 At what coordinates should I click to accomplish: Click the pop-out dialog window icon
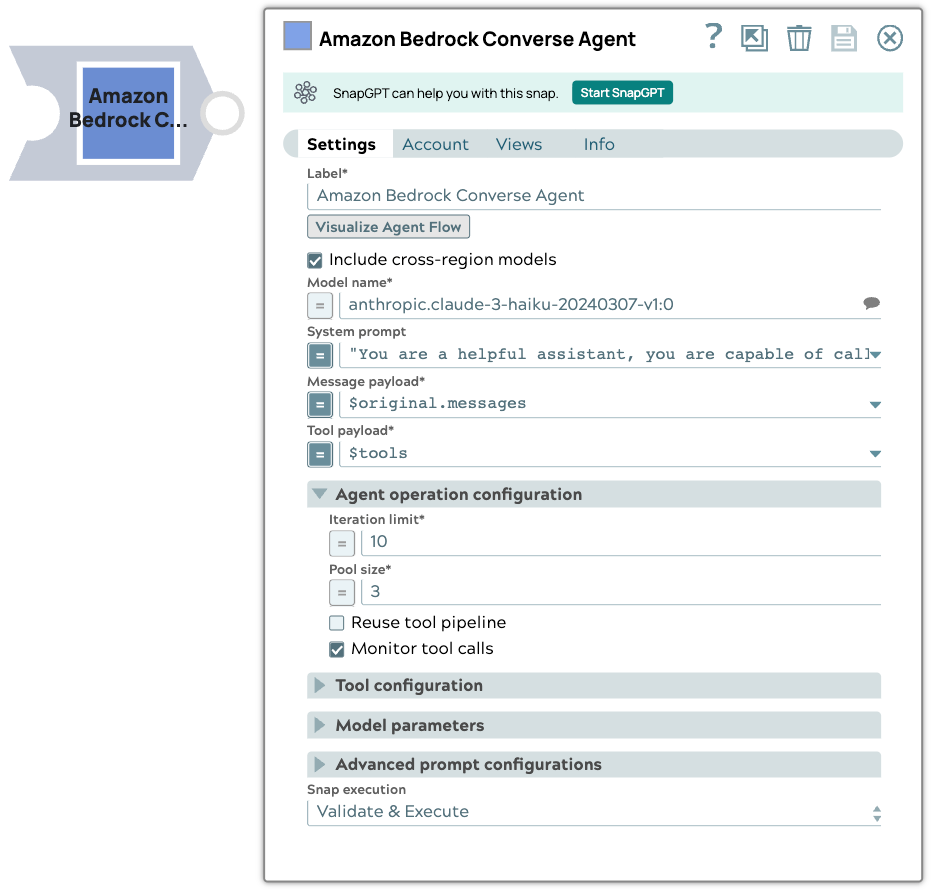[x=754, y=38]
